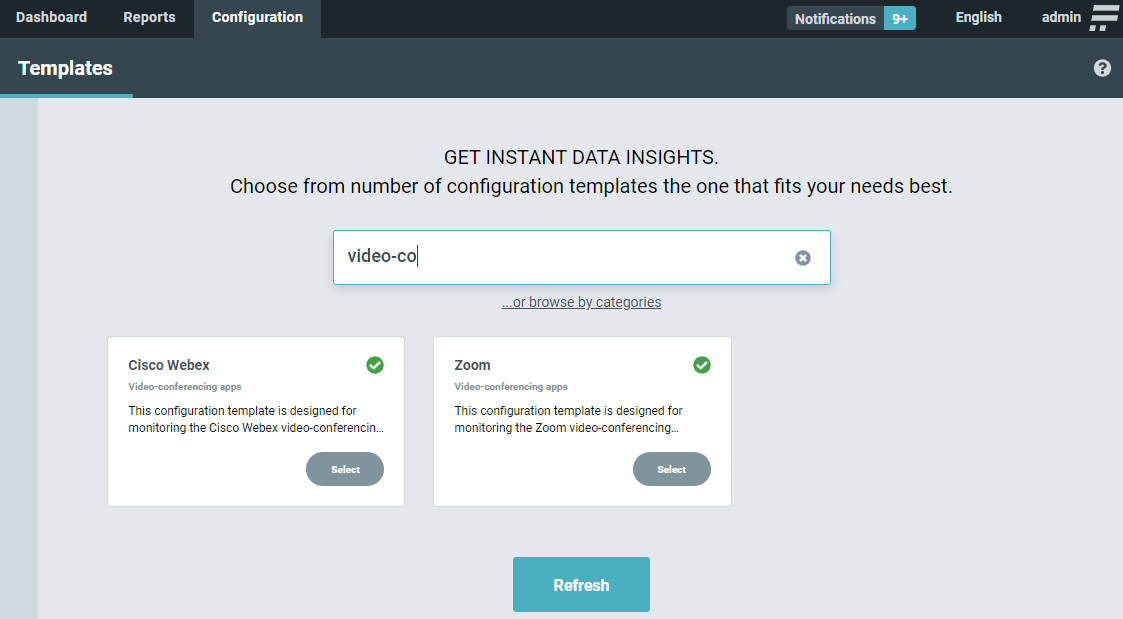Image resolution: width=1123 pixels, height=619 pixels.
Task: Click the Refresh button
Action: (x=581, y=585)
